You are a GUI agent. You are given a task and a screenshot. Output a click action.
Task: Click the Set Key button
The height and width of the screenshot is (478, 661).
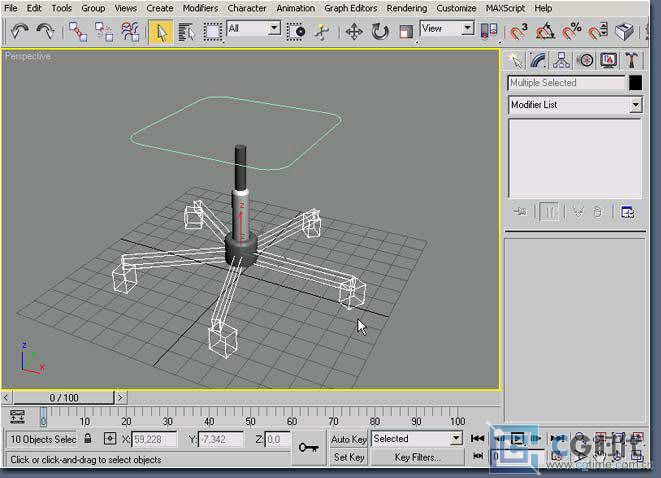click(x=349, y=457)
